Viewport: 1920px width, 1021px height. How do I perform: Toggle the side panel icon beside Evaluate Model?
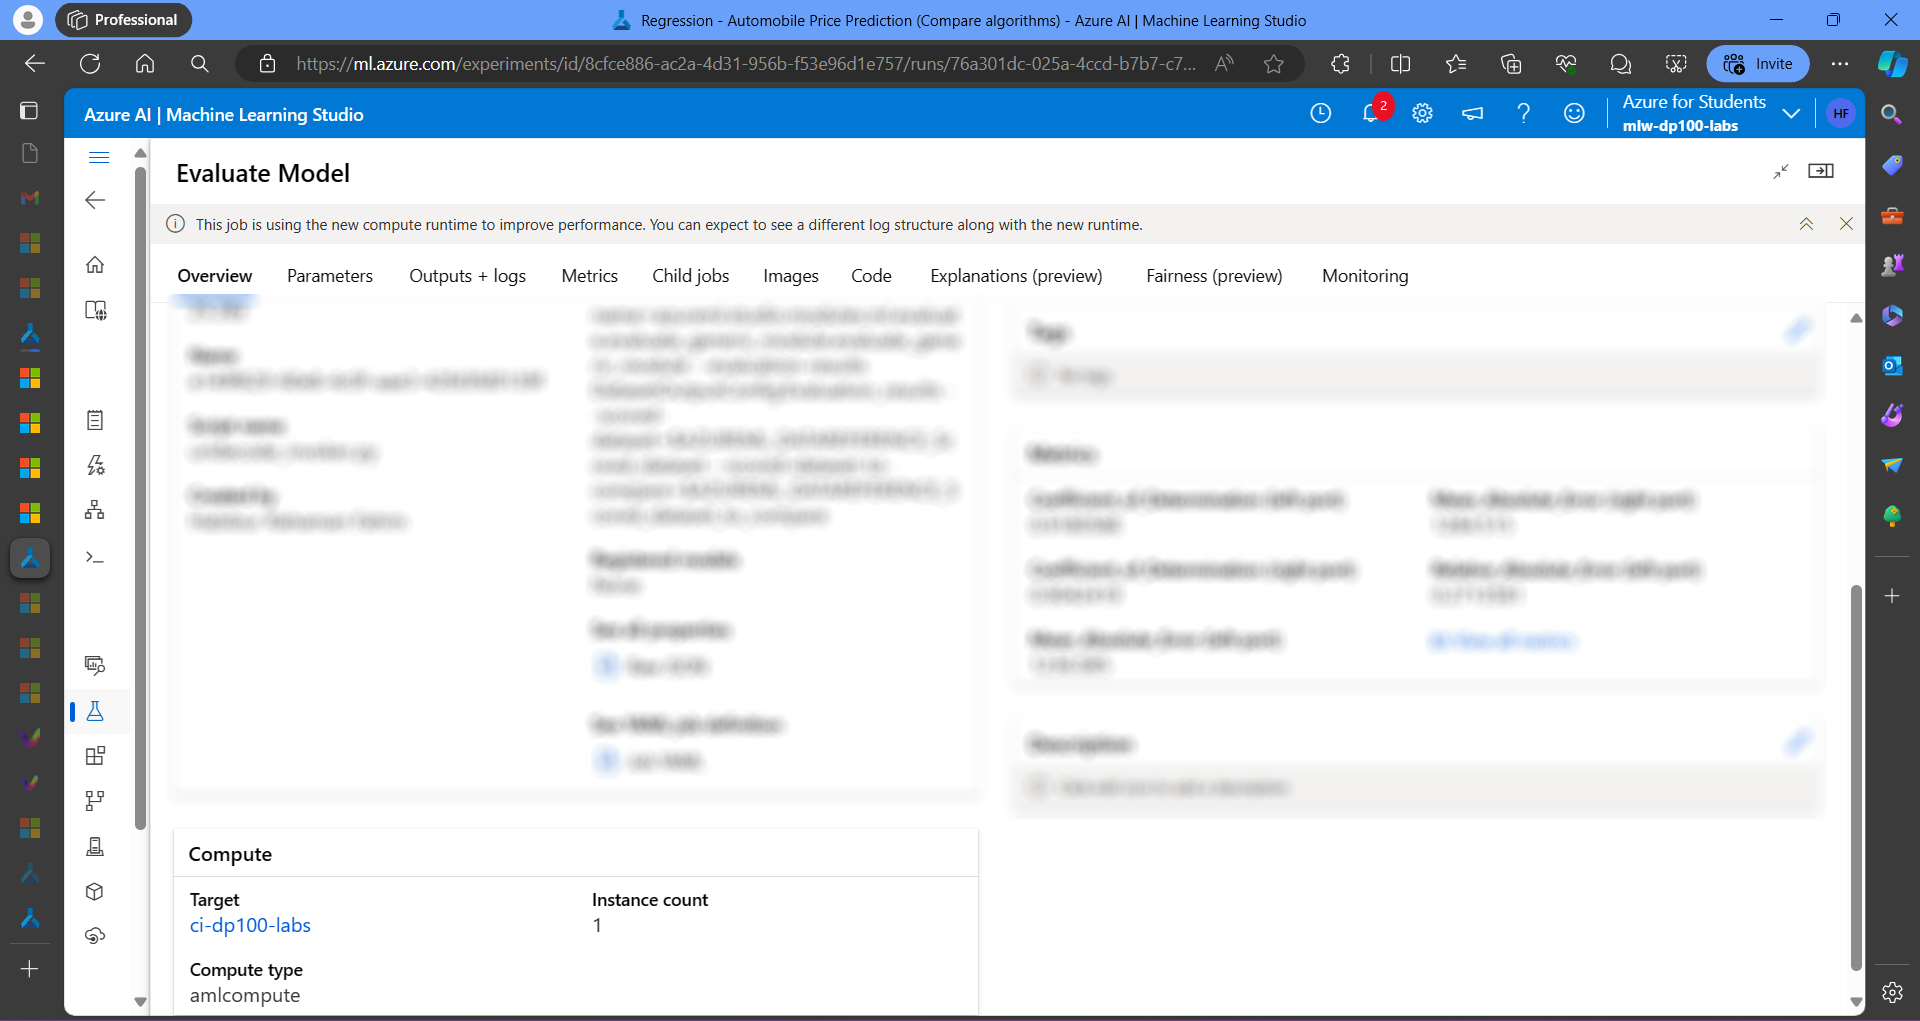click(x=1821, y=171)
